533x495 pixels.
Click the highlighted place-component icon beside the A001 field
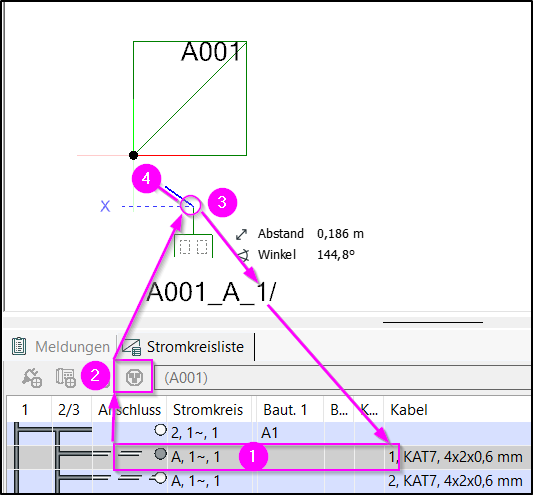[134, 377]
